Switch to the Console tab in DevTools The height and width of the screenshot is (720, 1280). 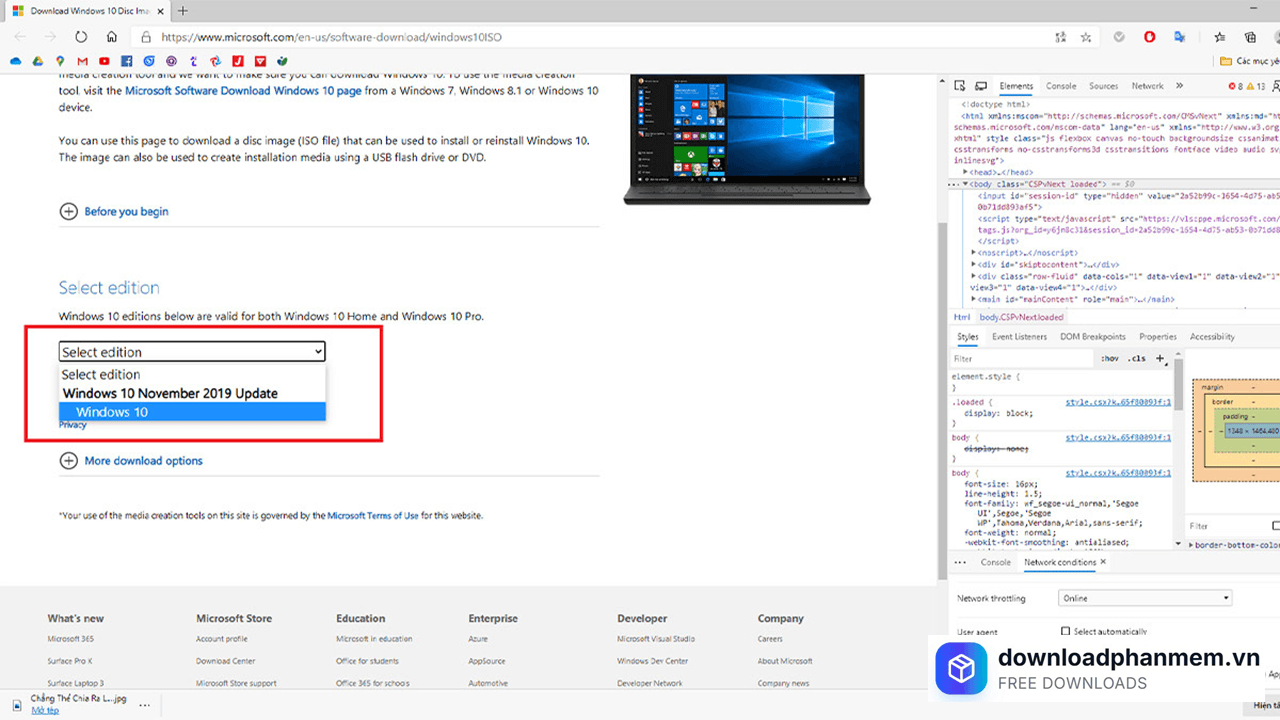click(x=1060, y=86)
